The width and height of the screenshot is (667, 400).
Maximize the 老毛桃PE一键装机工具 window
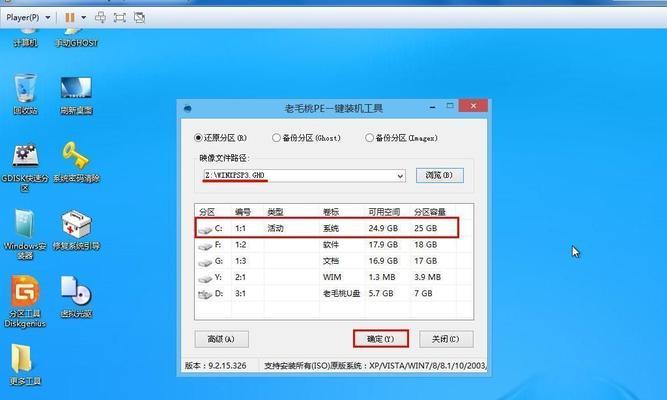point(450,106)
